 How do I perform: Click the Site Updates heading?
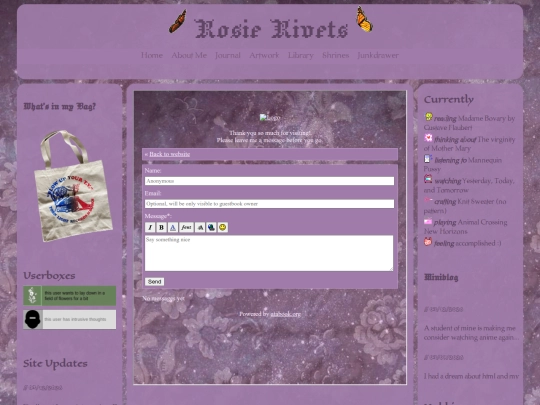[55, 363]
